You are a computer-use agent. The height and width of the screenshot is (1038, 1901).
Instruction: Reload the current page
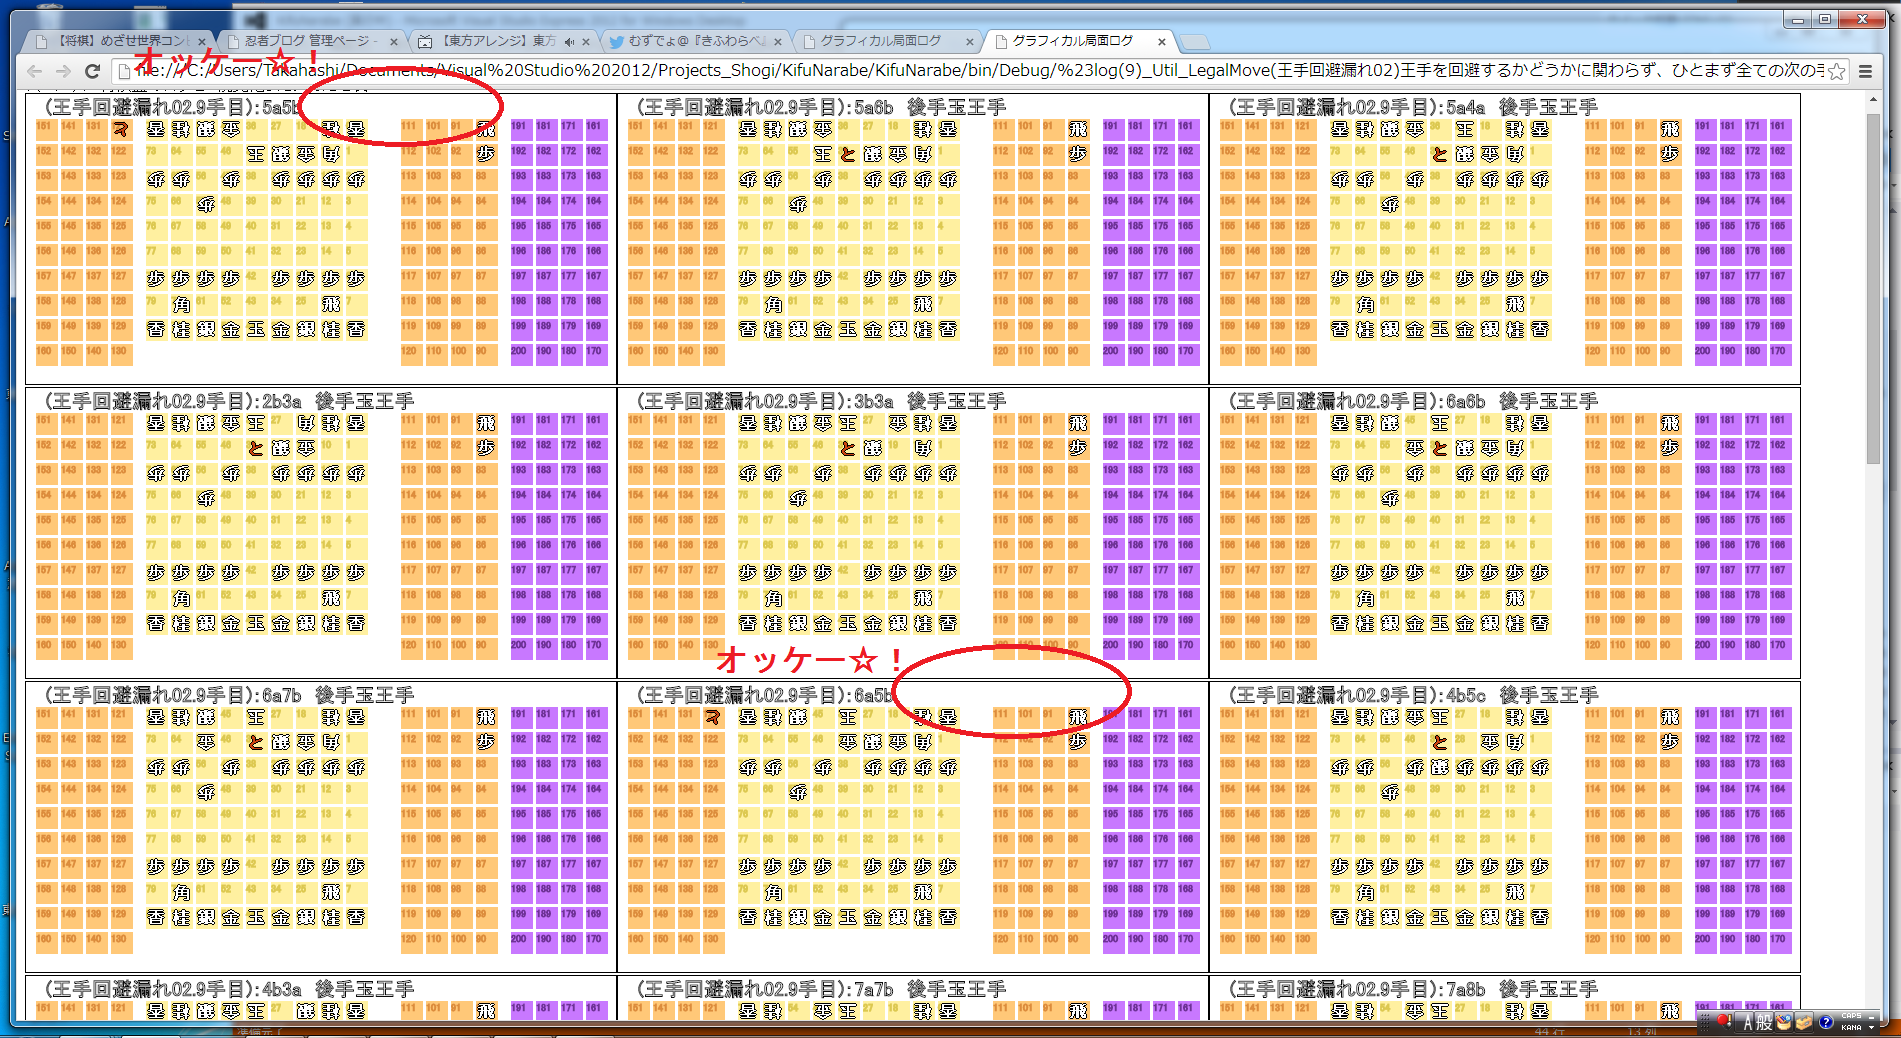click(x=93, y=71)
